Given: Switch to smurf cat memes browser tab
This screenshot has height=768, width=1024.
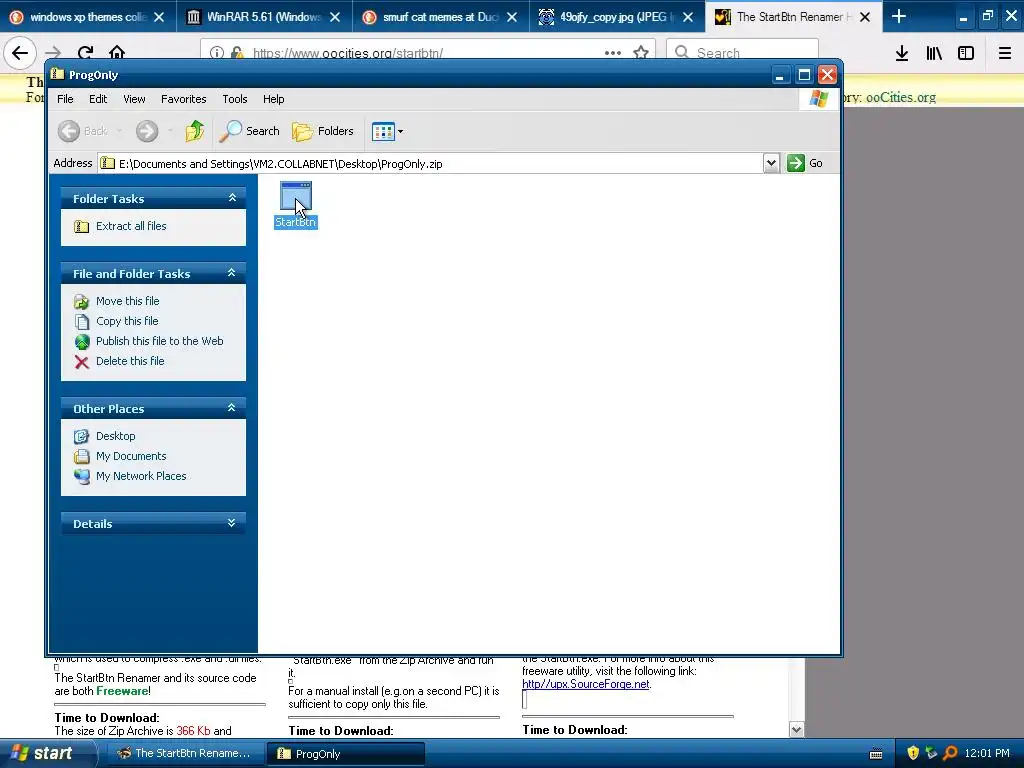Looking at the screenshot, I should (x=441, y=17).
